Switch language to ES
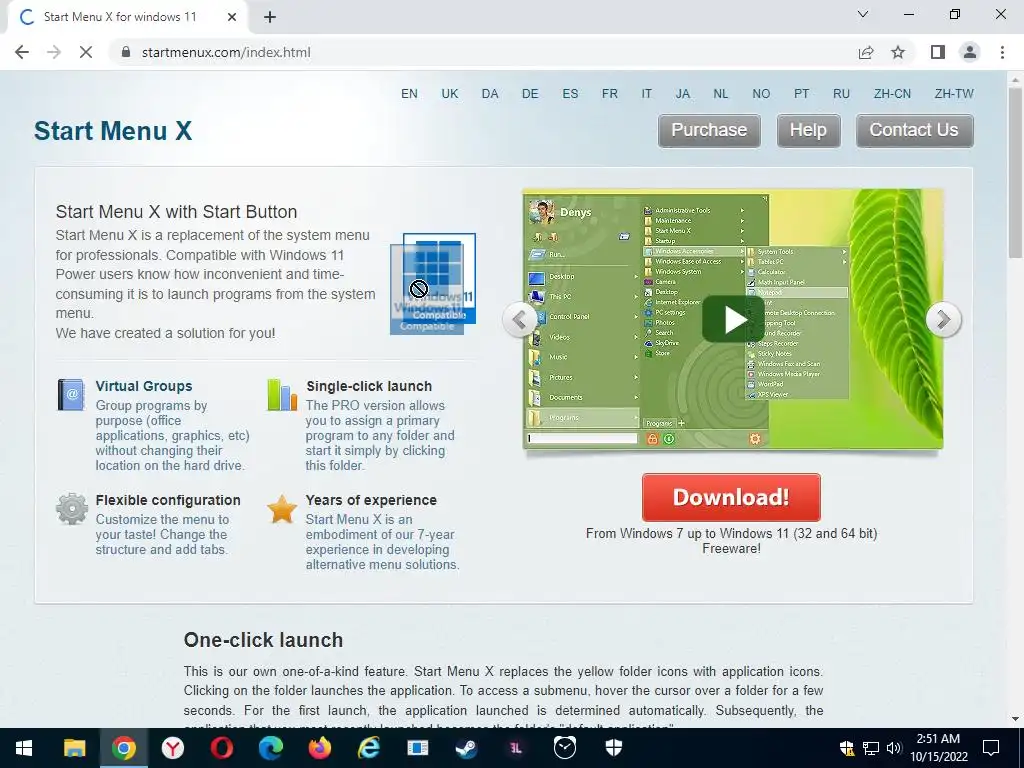Screen dimensions: 1024x768 [570, 93]
